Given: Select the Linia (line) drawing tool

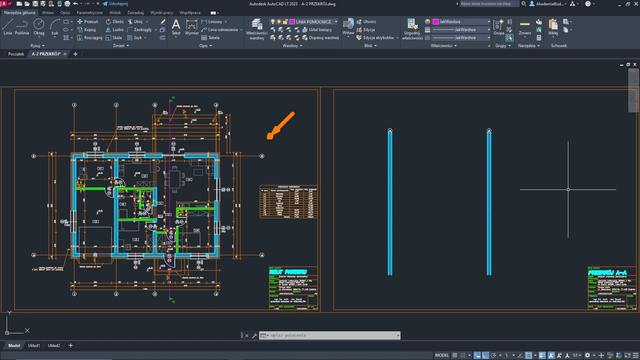Looking at the screenshot, I should tap(7, 27).
